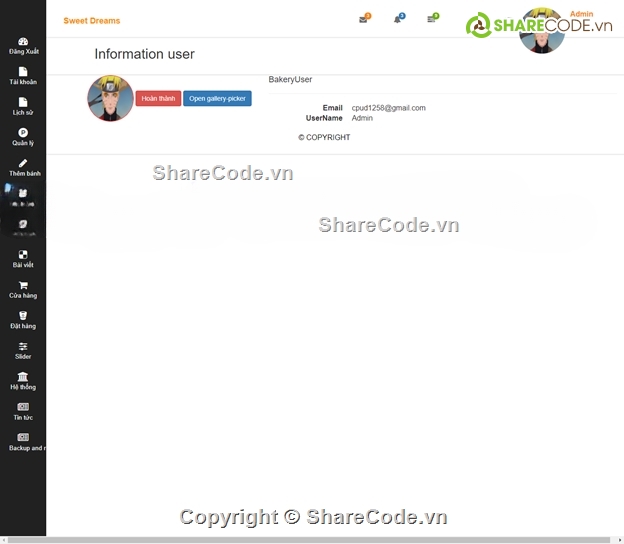Click the scrollbar right arrow
The width and height of the screenshot is (624, 544).
click(620, 540)
